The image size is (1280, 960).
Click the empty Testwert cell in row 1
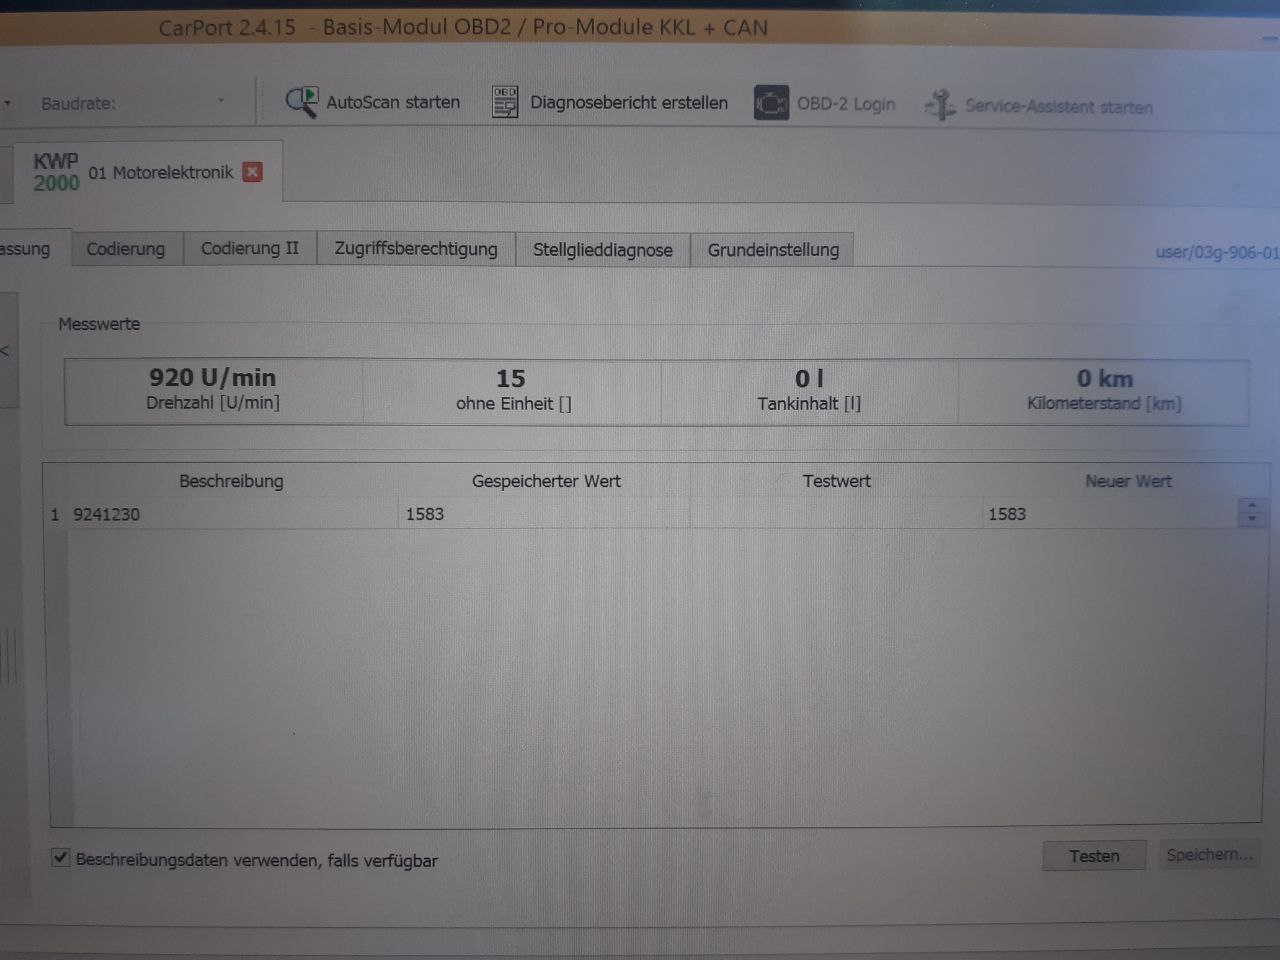[x=836, y=514]
